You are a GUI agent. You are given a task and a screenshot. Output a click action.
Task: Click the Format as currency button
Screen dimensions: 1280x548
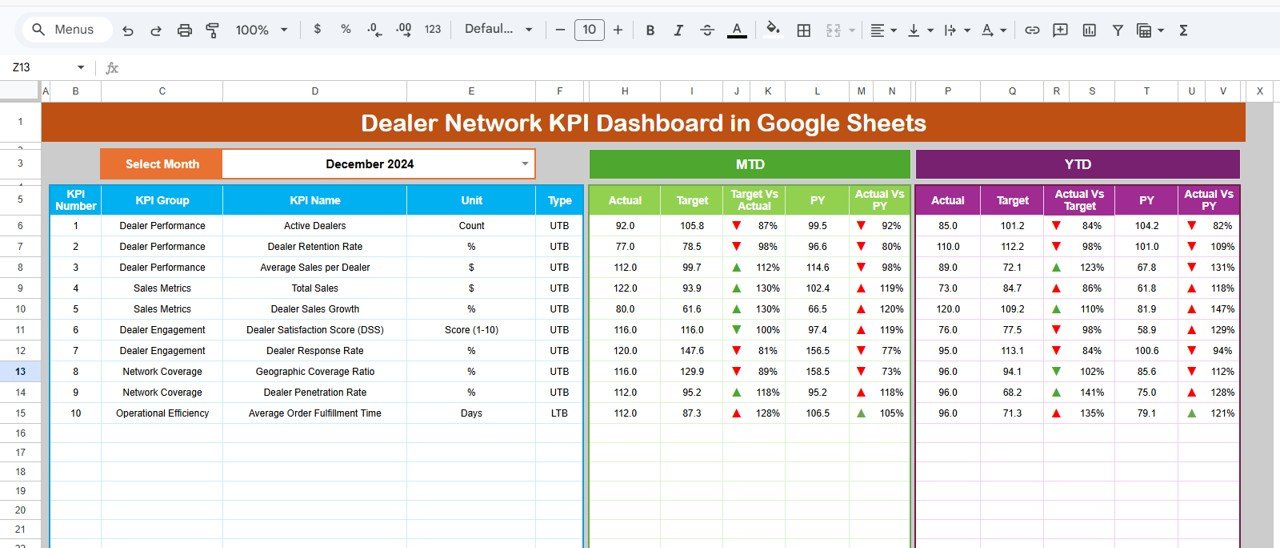318,30
